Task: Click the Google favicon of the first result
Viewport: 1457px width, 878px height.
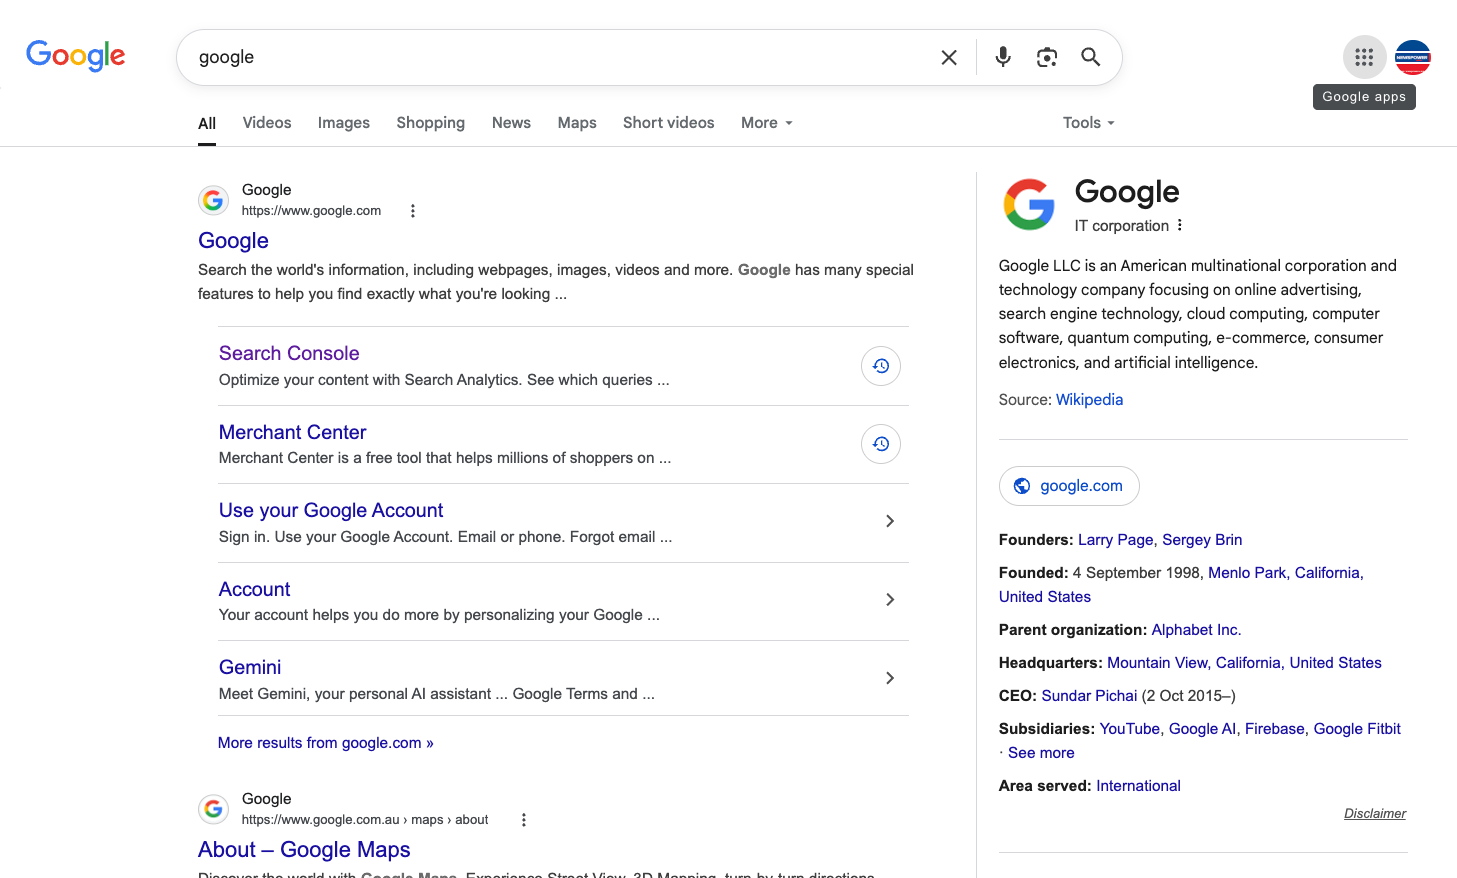Action: (x=213, y=200)
